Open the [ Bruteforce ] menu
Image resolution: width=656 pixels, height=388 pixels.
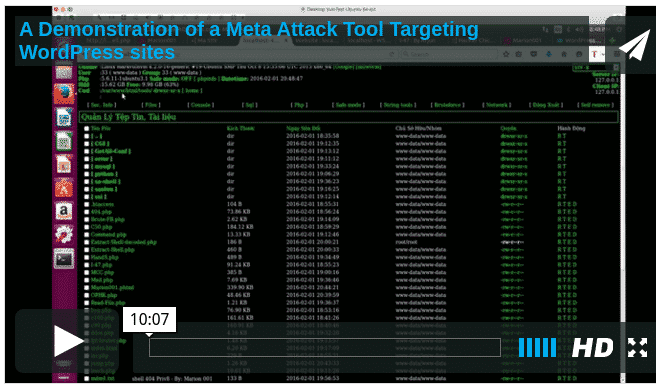[x=448, y=105]
